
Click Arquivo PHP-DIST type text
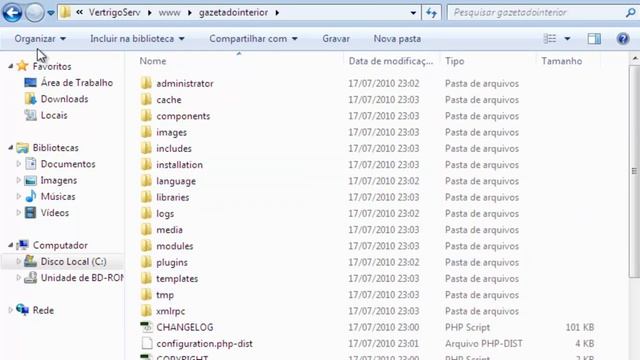click(x=484, y=344)
